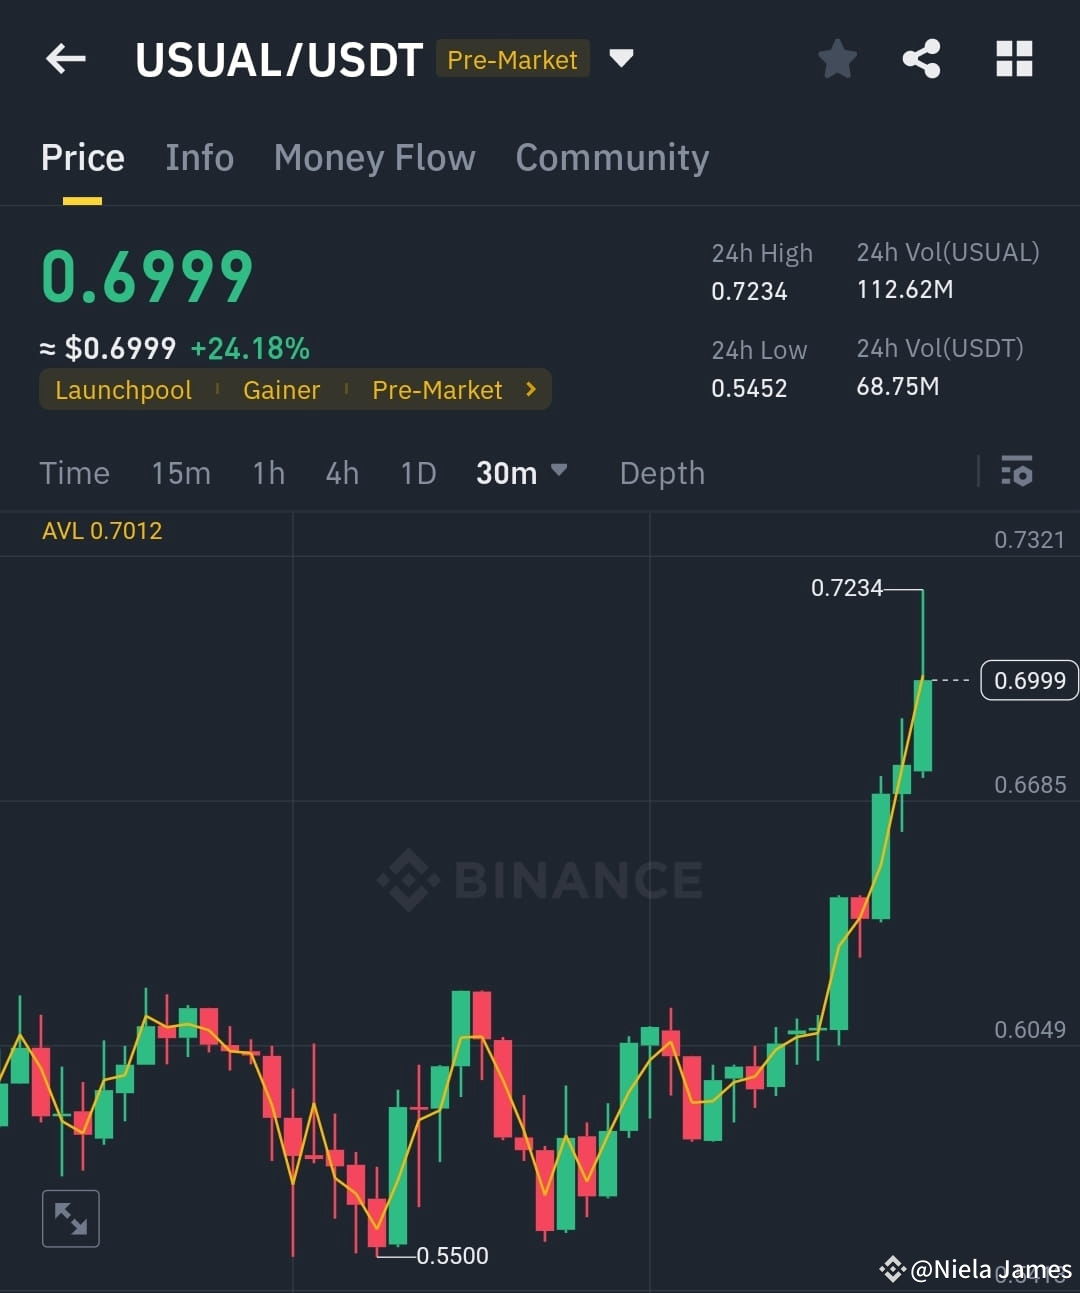The image size is (1080, 1293).
Task: Open the pair selector next to USUAL/USDT
Action: 621,58
